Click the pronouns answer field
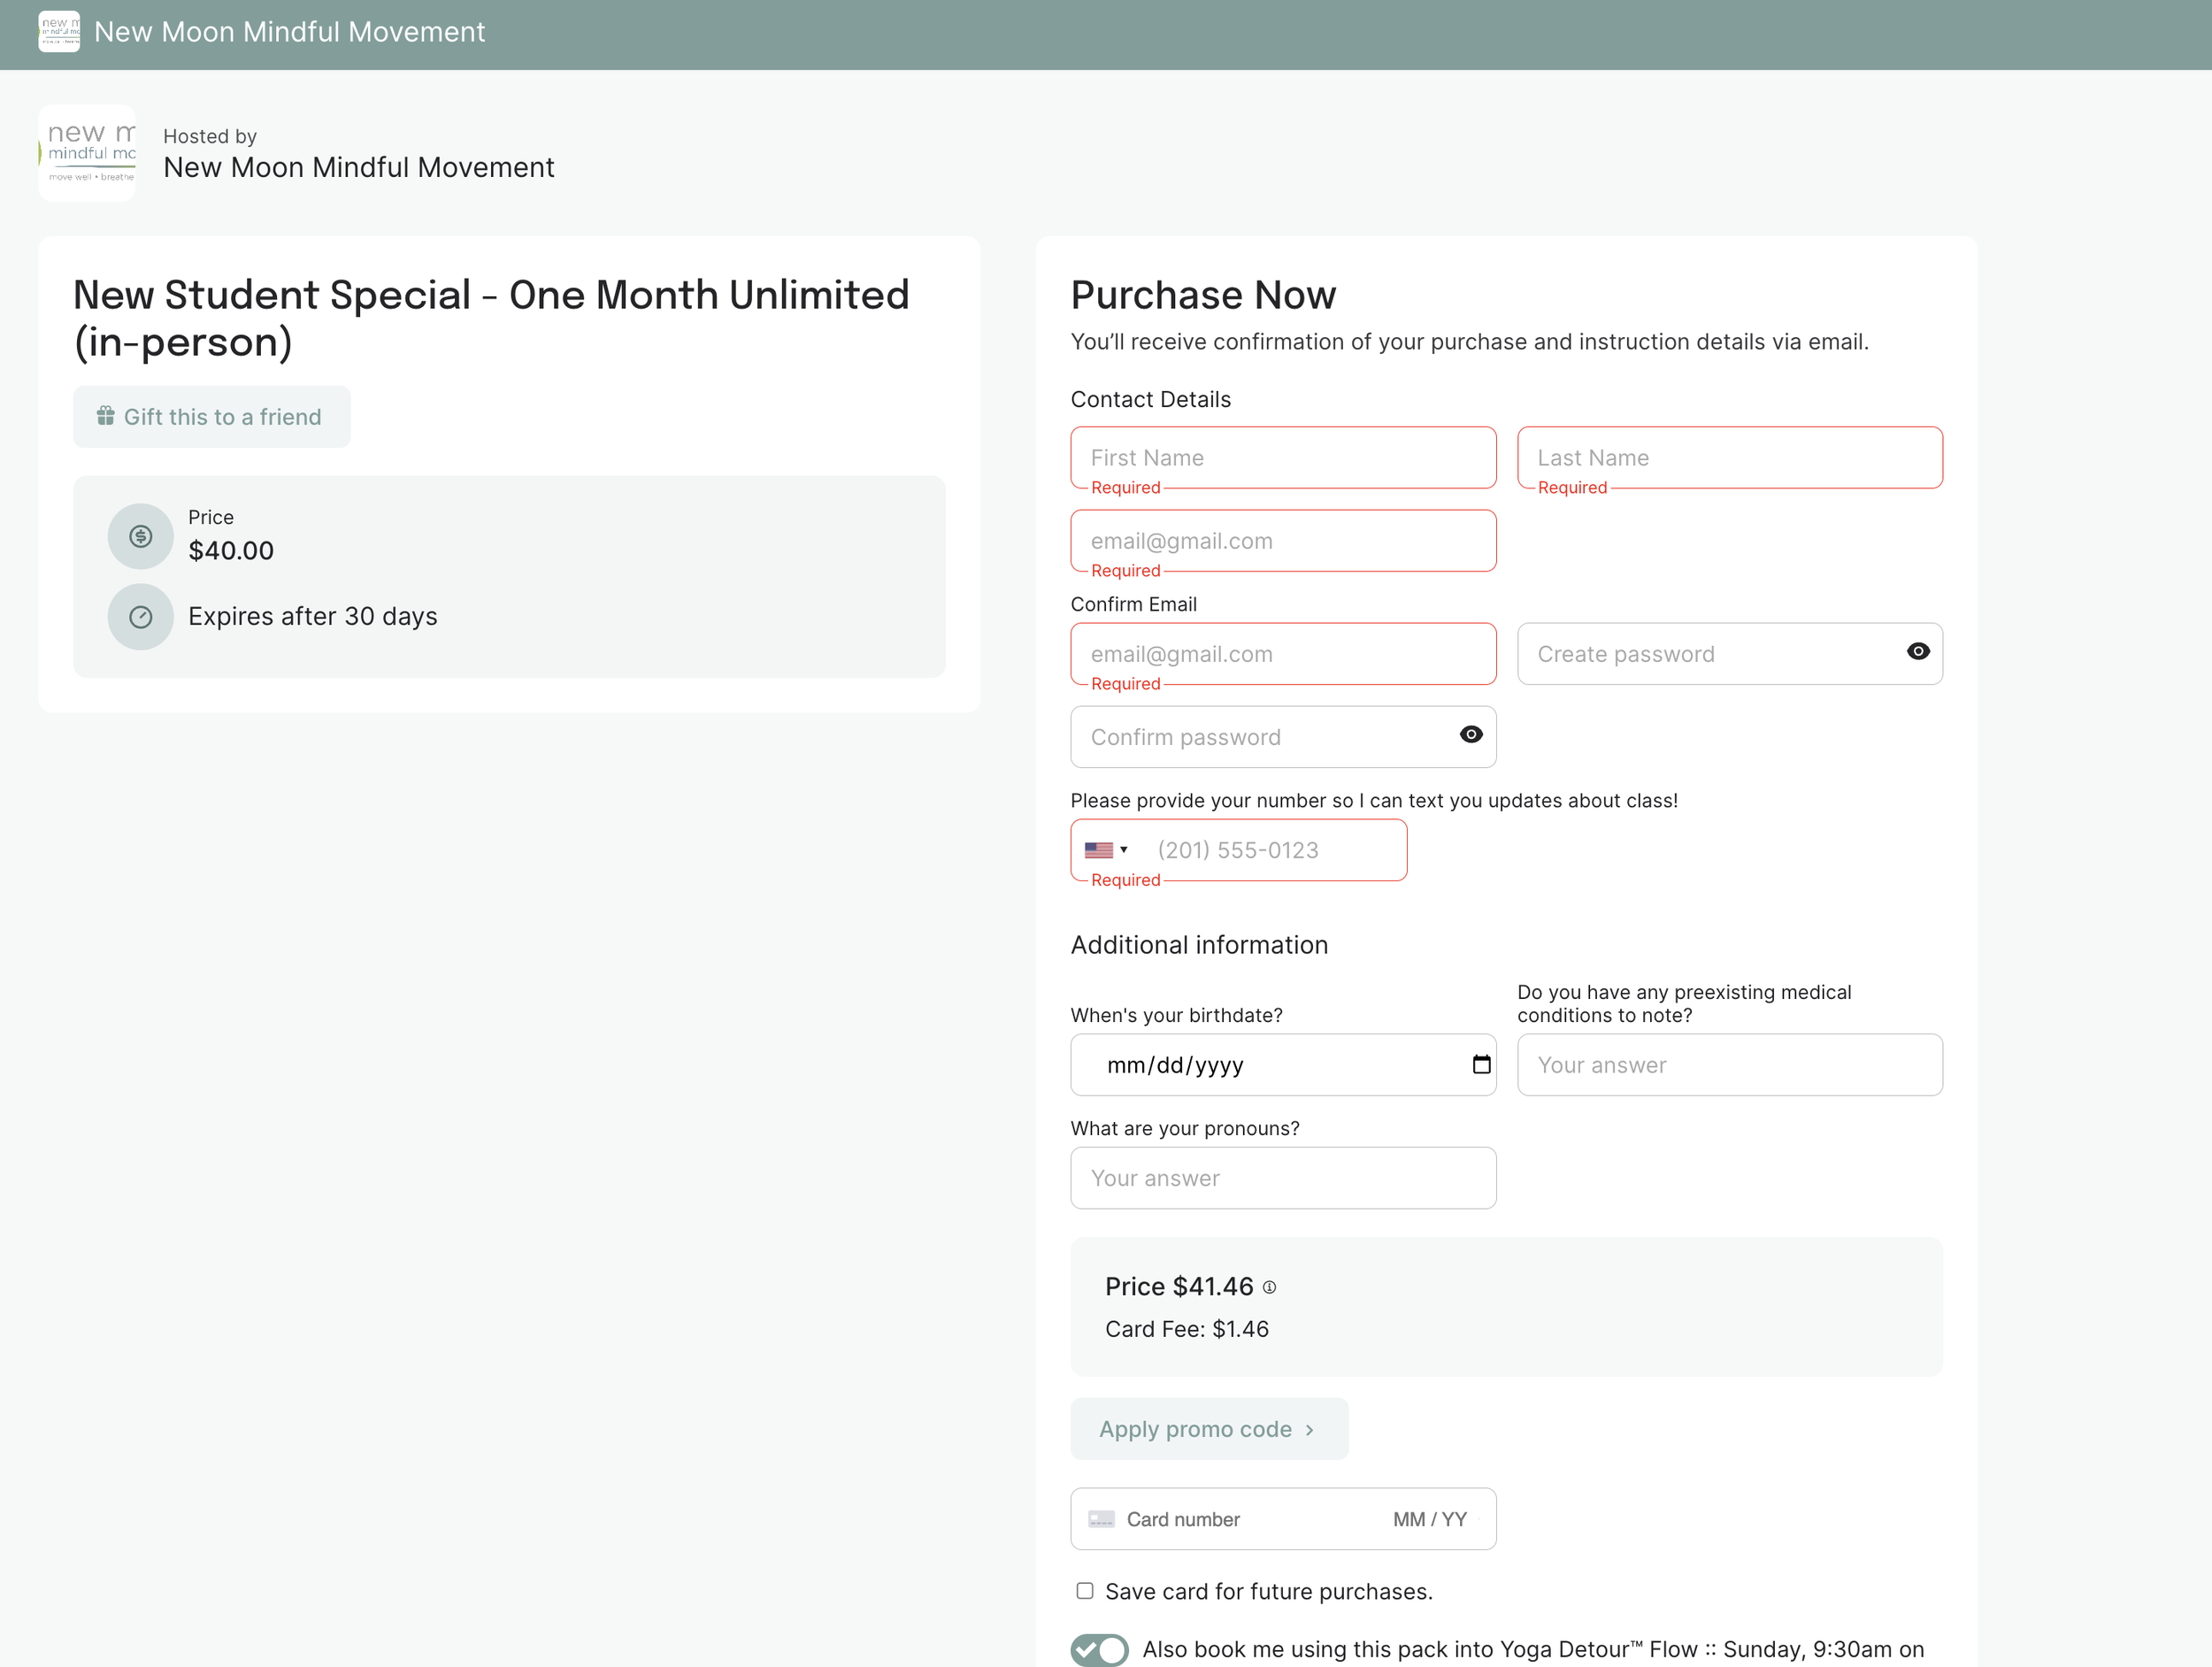The width and height of the screenshot is (2212, 1667). 1283,1178
